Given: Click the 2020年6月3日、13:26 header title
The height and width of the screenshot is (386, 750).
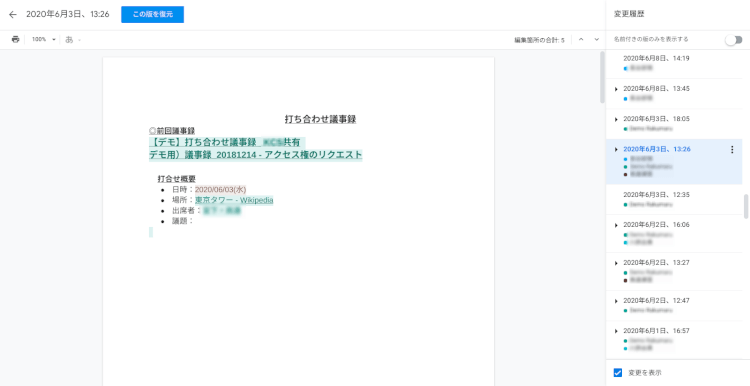Looking at the screenshot, I should click(x=67, y=14).
